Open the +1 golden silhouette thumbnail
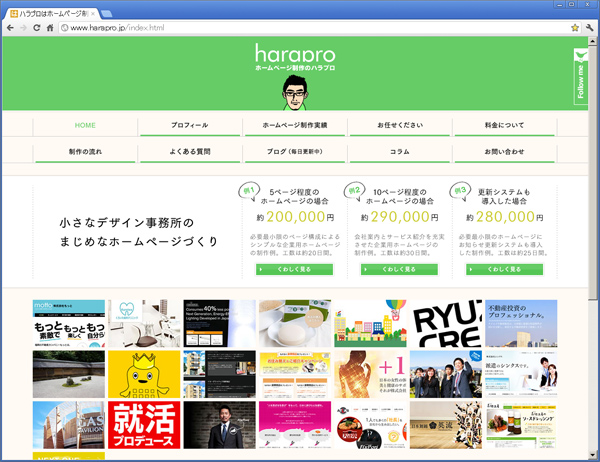Screen dimensions: 600x462 pos(370,374)
